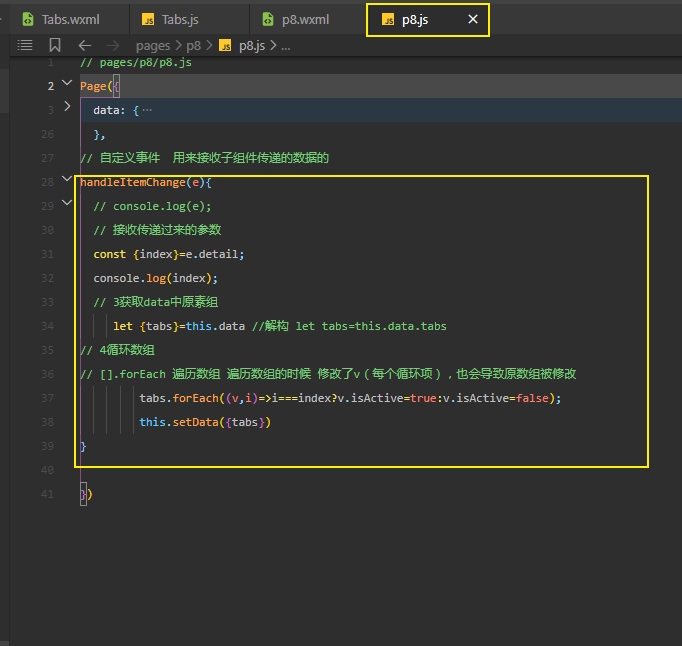Click the '// console.log(e);' comment
682x646 pixels.
click(x=152, y=206)
